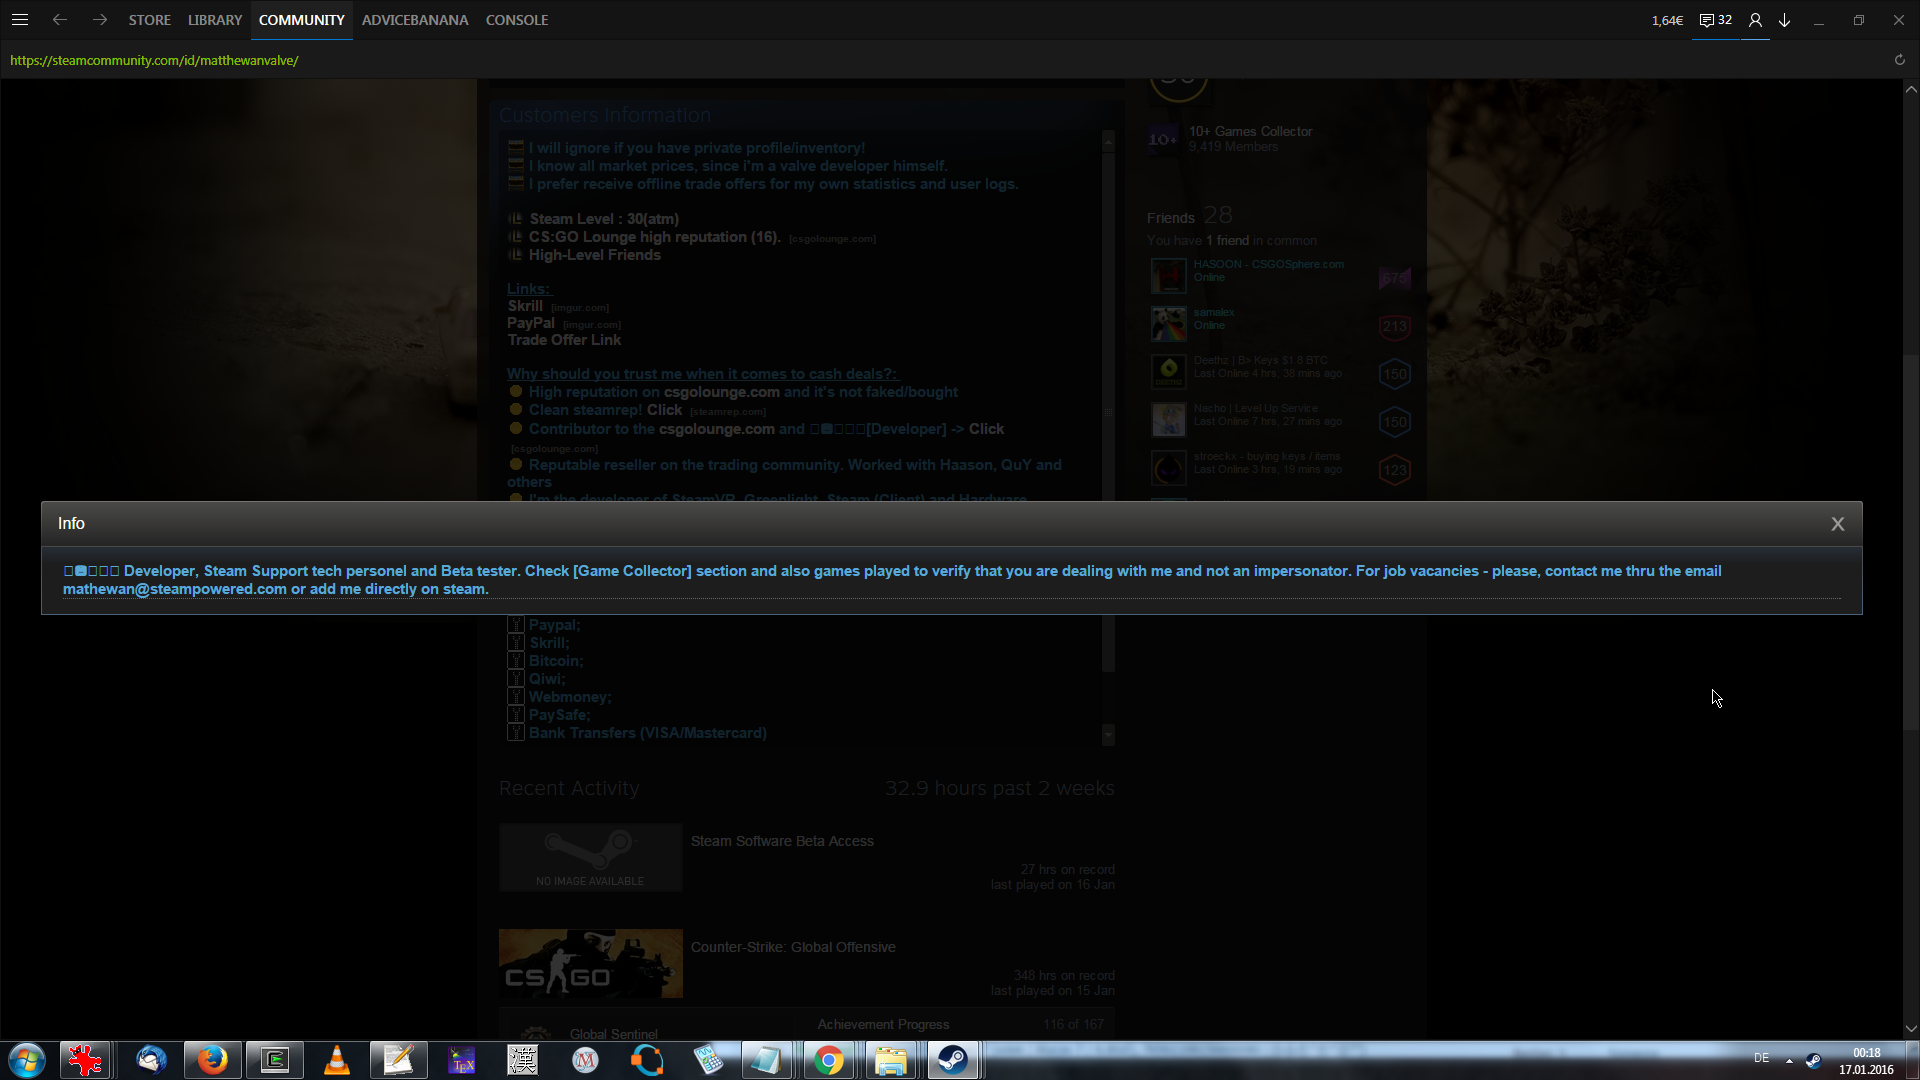Open the hamburger menu icon

[x=20, y=20]
